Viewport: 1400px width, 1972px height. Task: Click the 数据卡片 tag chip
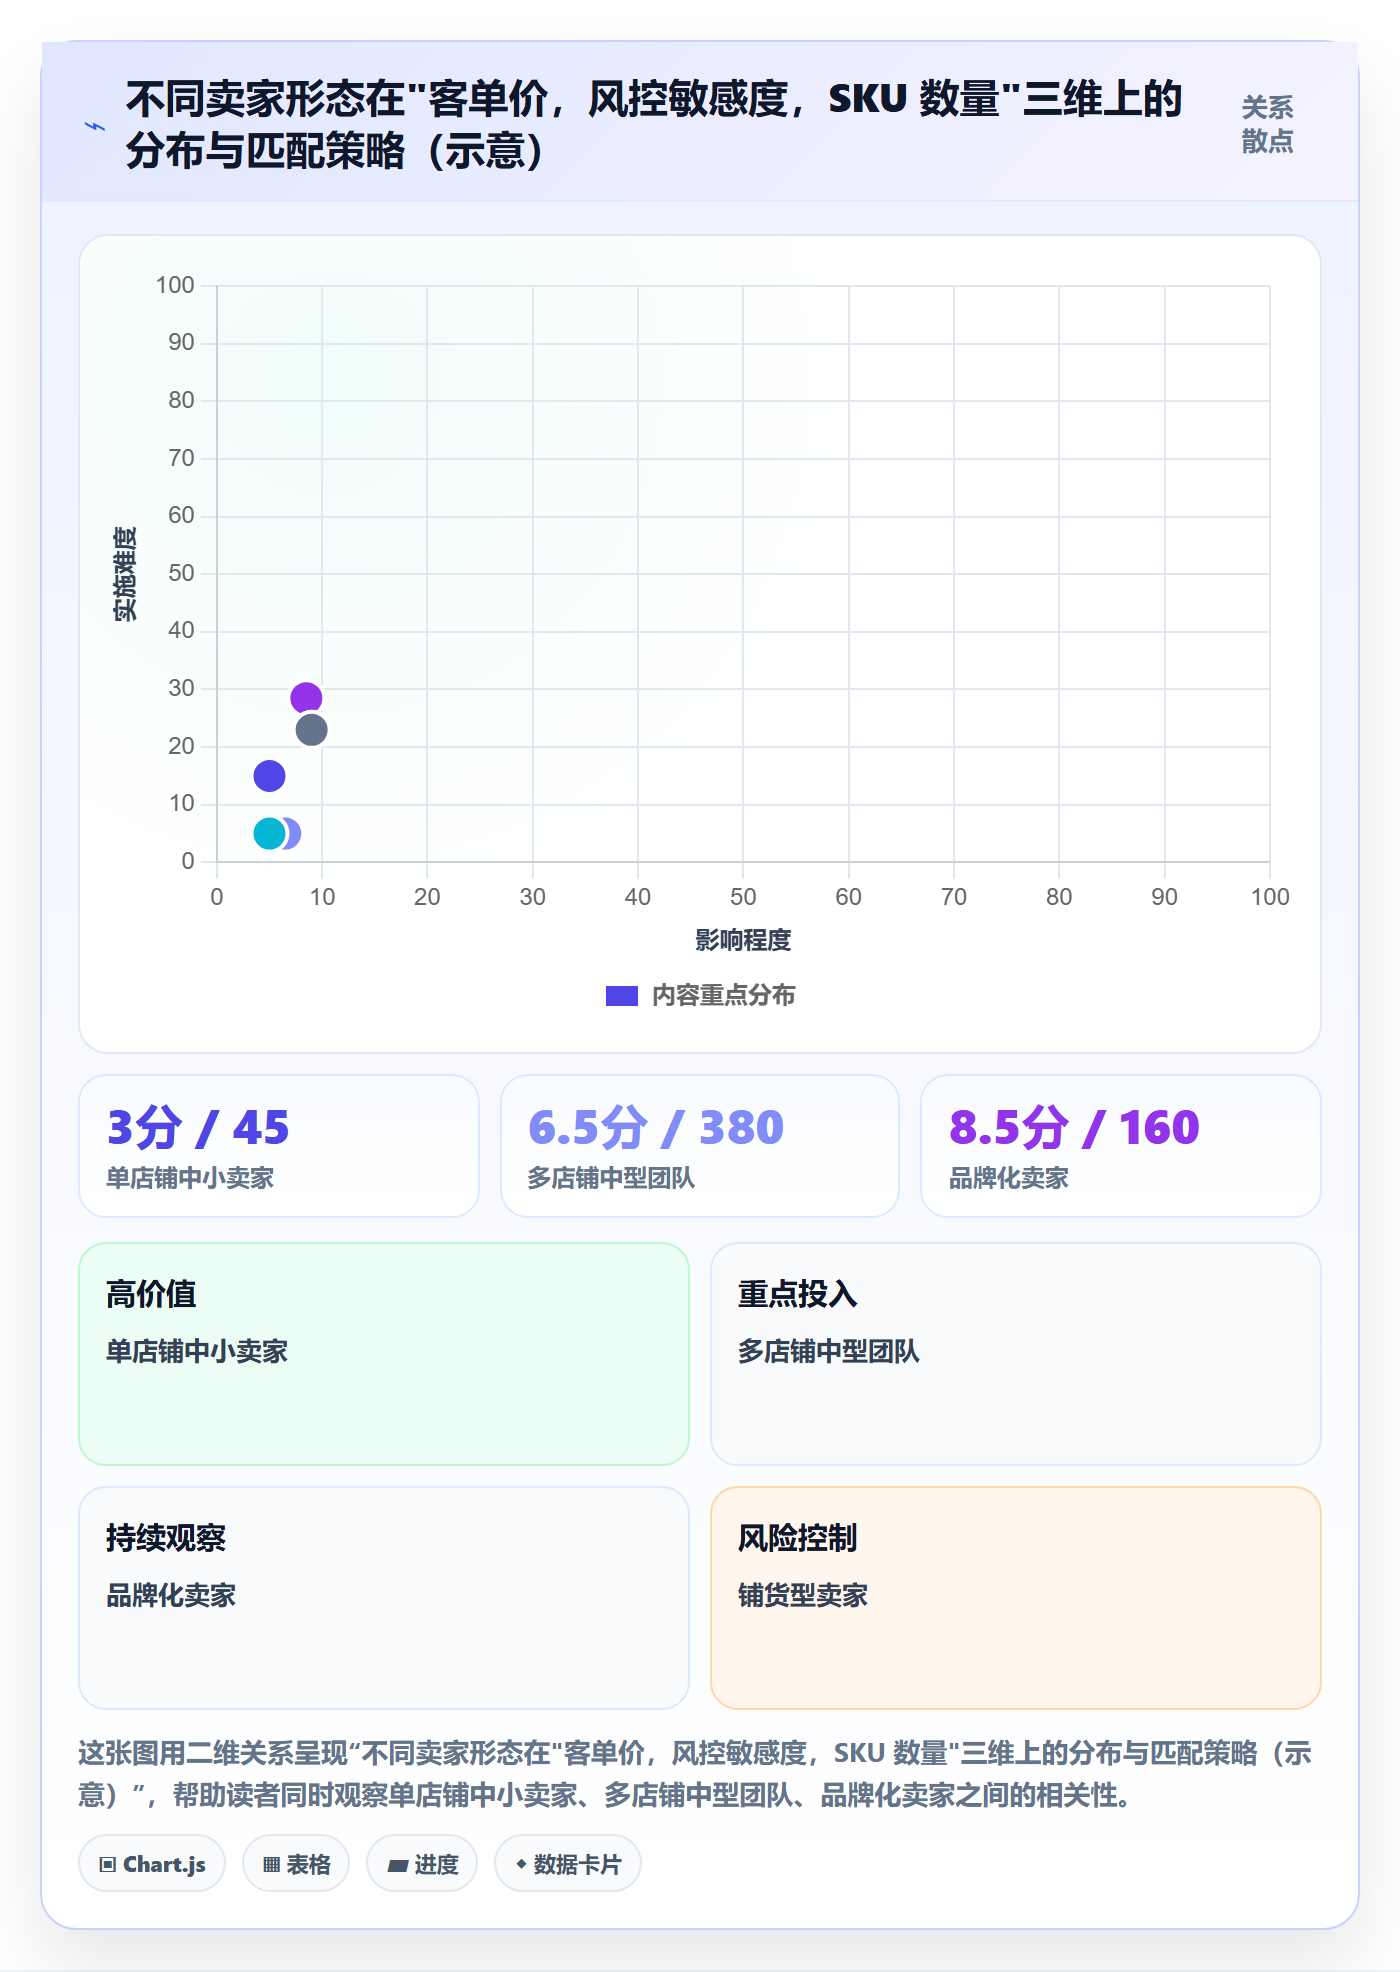point(568,1864)
